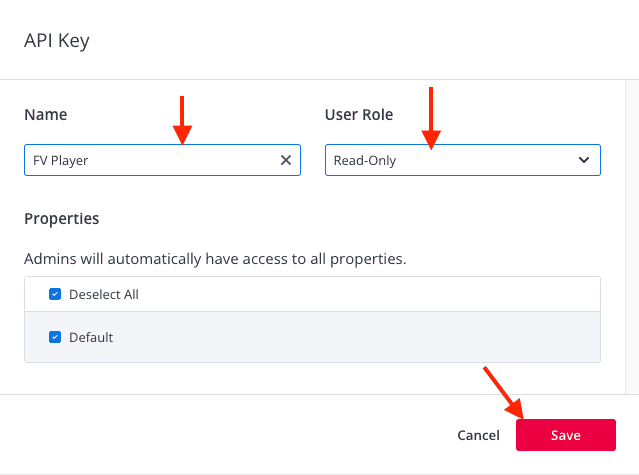This screenshot has width=639, height=475.
Task: Save the API key settings
Action: pos(566,435)
